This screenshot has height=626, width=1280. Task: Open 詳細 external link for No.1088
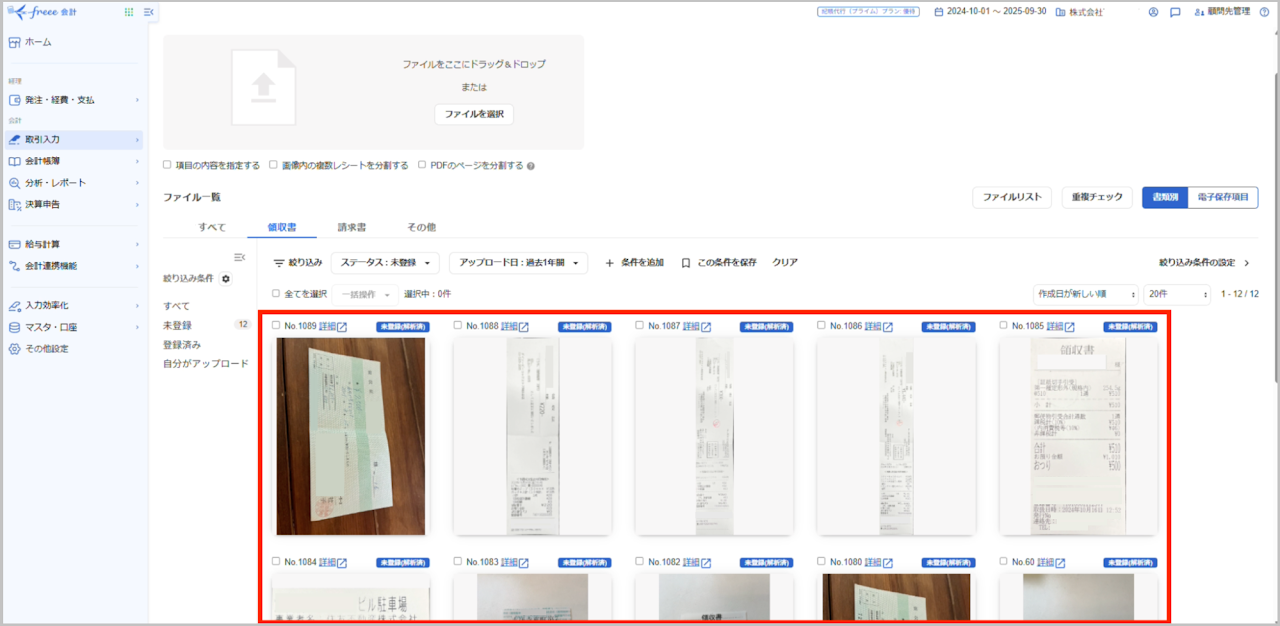click(515, 326)
